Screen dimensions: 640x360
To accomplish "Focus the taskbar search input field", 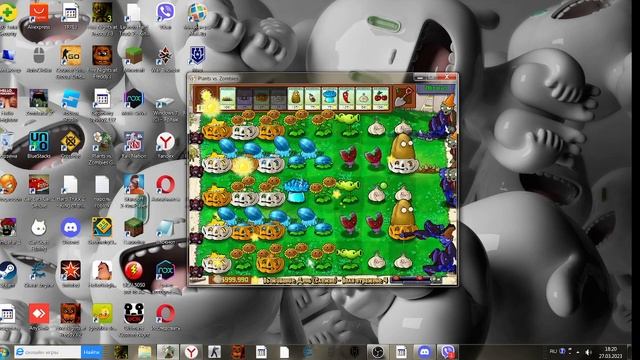I will pyautogui.click(x=47, y=352).
